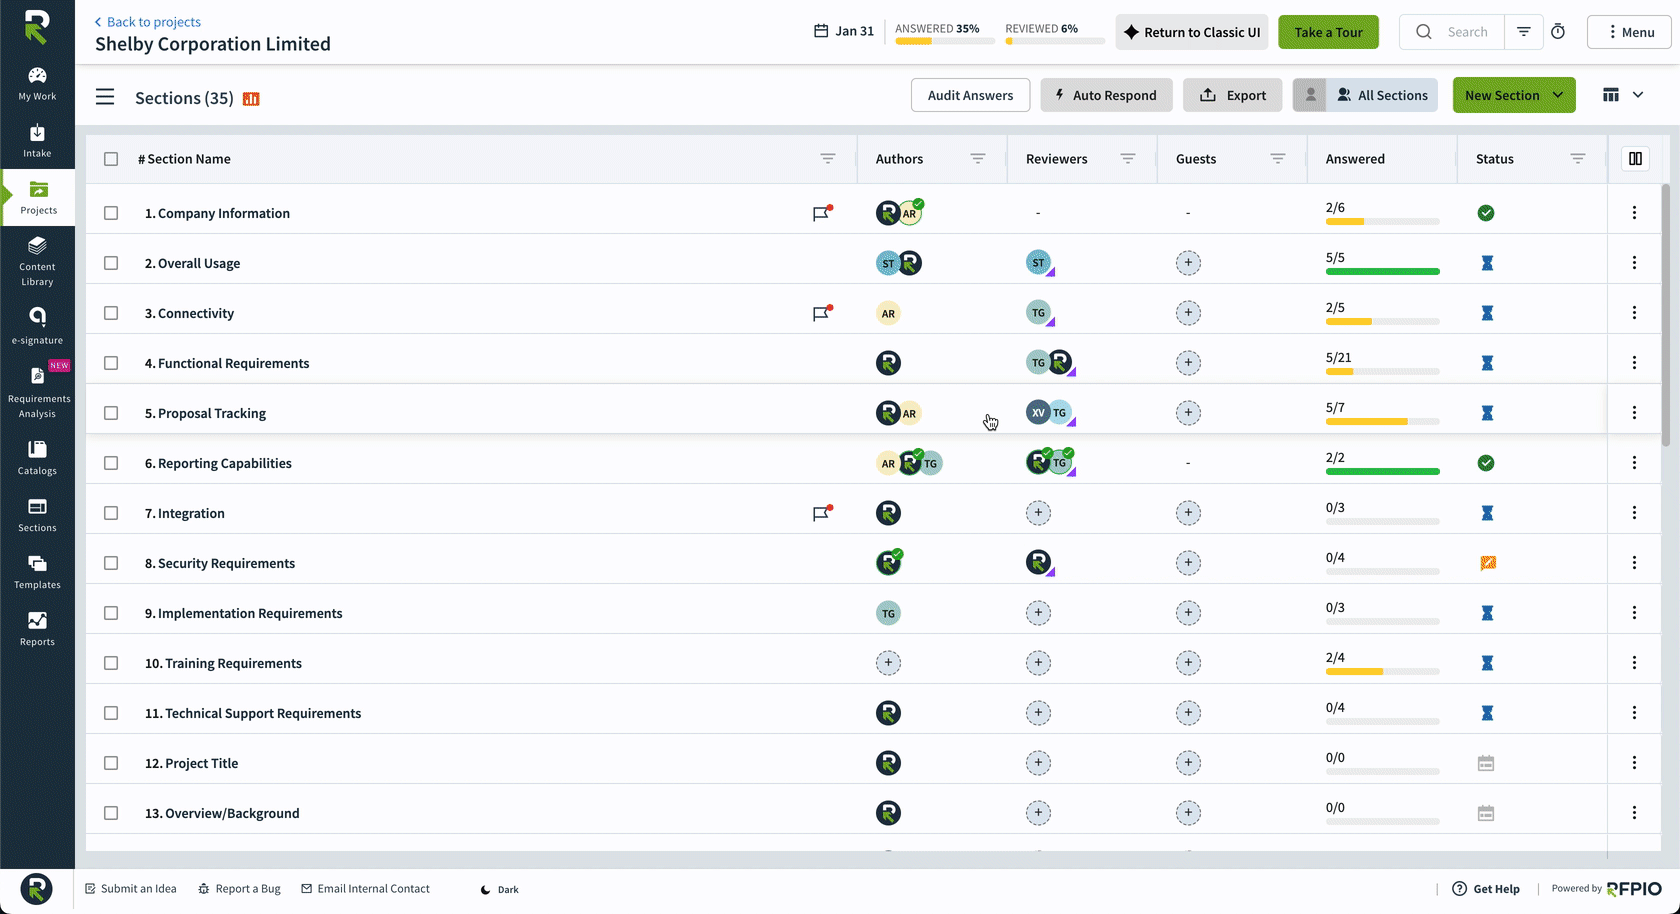Open Requirements Analysis
Image resolution: width=1680 pixels, height=914 pixels.
(x=37, y=391)
